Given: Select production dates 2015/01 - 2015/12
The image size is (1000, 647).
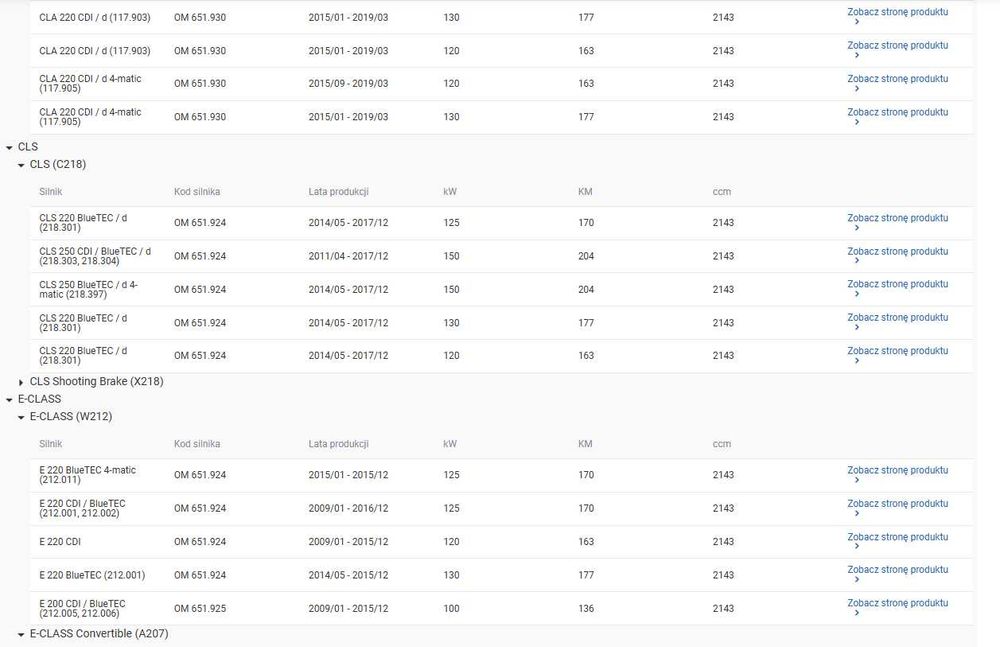Looking at the screenshot, I should click(x=348, y=475).
